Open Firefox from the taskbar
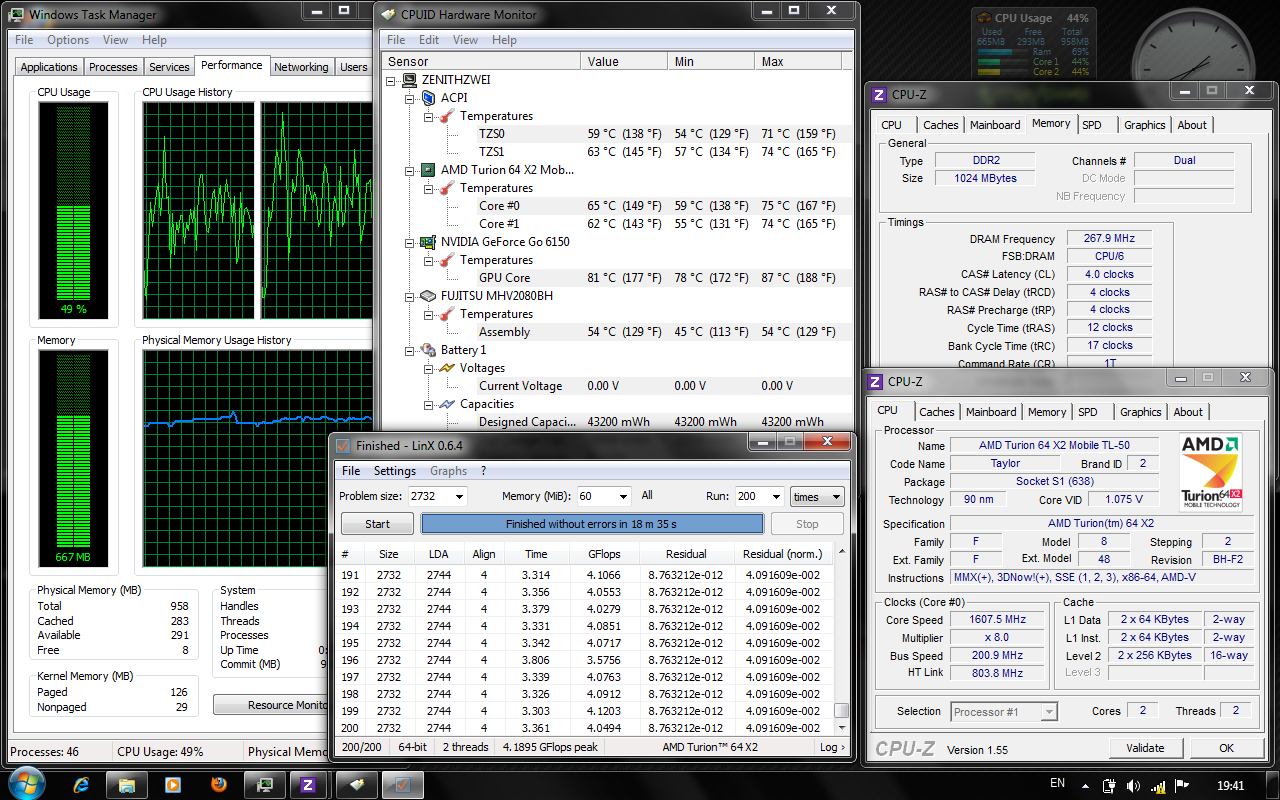1280x800 pixels. [x=218, y=785]
